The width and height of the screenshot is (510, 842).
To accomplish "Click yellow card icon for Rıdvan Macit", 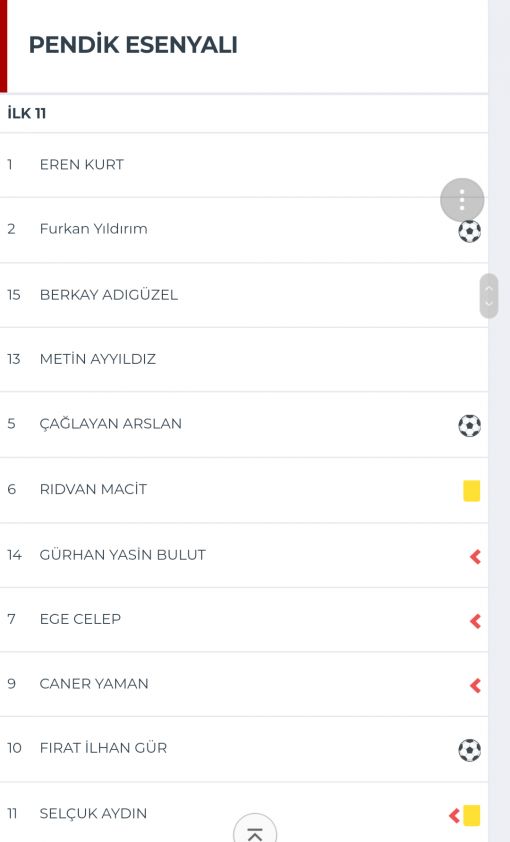I will point(471,490).
